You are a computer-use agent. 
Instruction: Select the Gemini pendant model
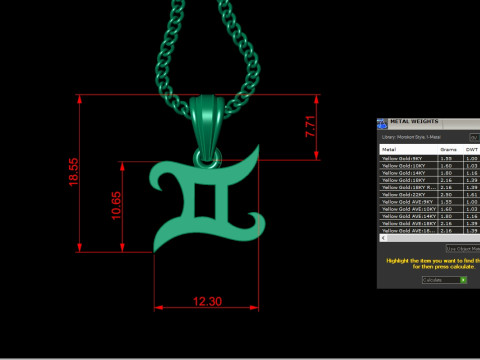207,200
